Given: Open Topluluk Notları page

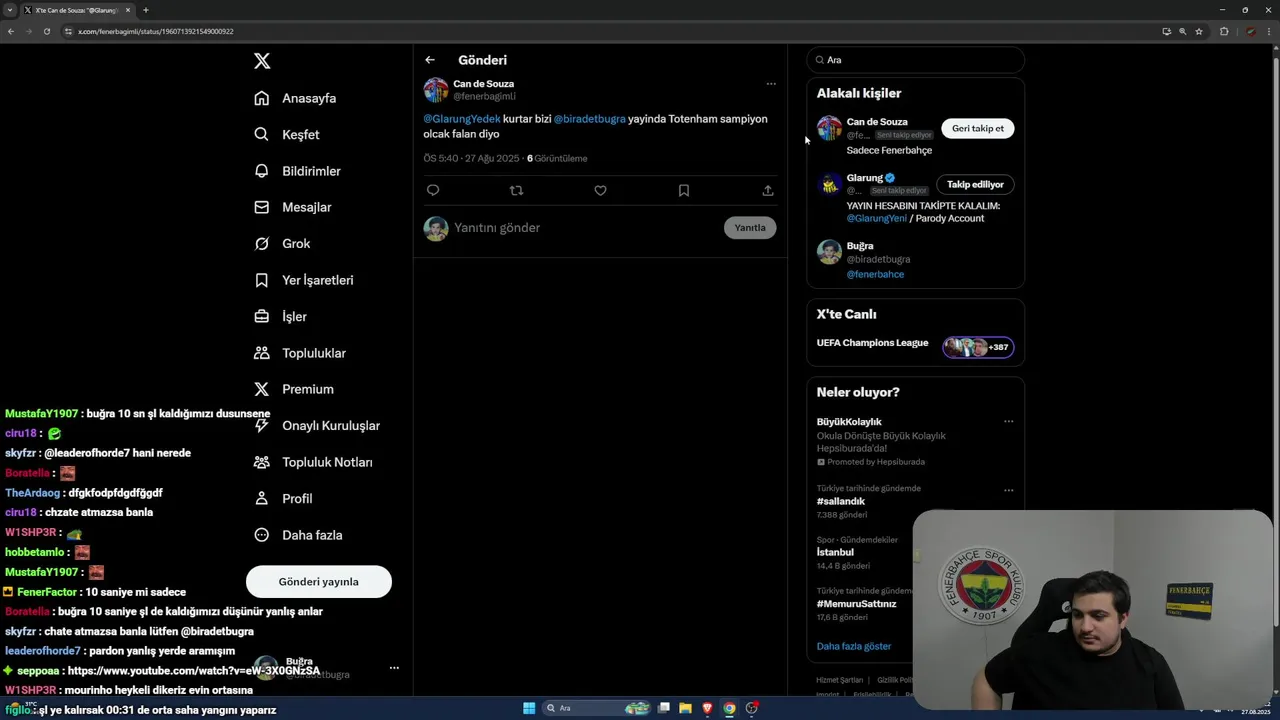Looking at the screenshot, I should (x=313, y=462).
